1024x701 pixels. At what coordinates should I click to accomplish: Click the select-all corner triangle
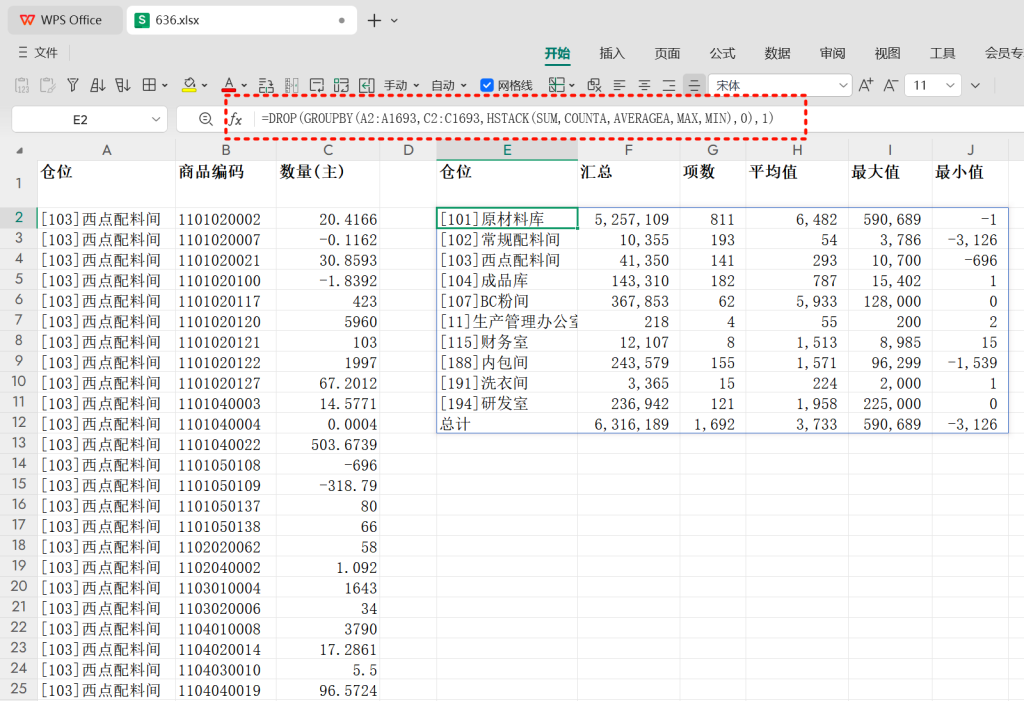20,150
